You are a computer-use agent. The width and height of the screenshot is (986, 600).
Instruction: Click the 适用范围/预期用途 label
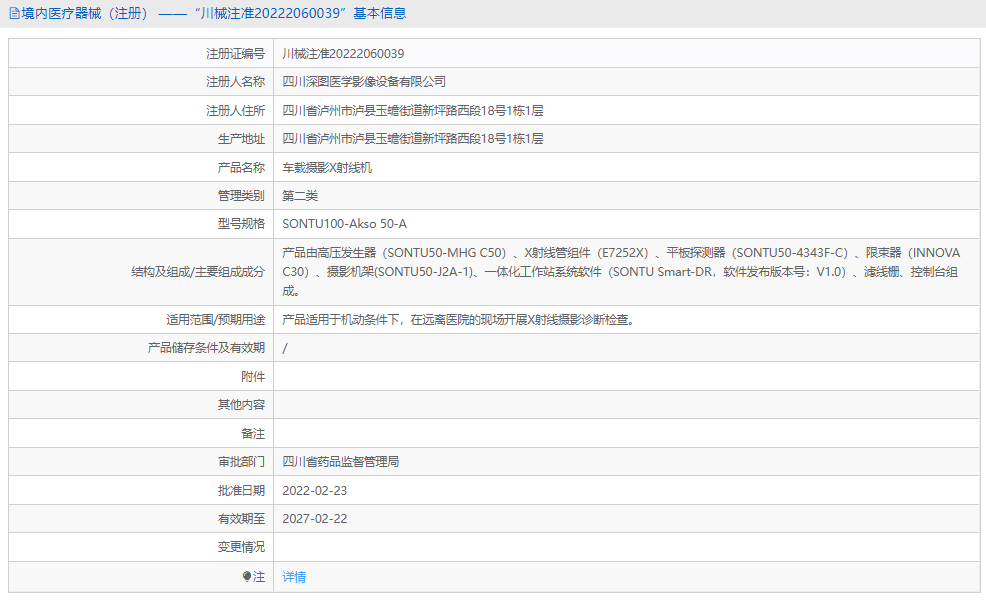[x=216, y=319]
